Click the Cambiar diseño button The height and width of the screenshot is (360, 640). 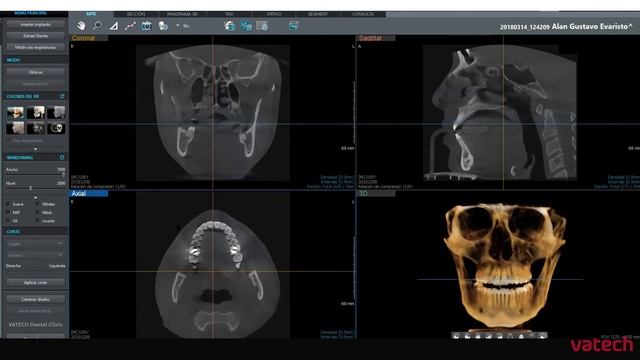tap(36, 299)
